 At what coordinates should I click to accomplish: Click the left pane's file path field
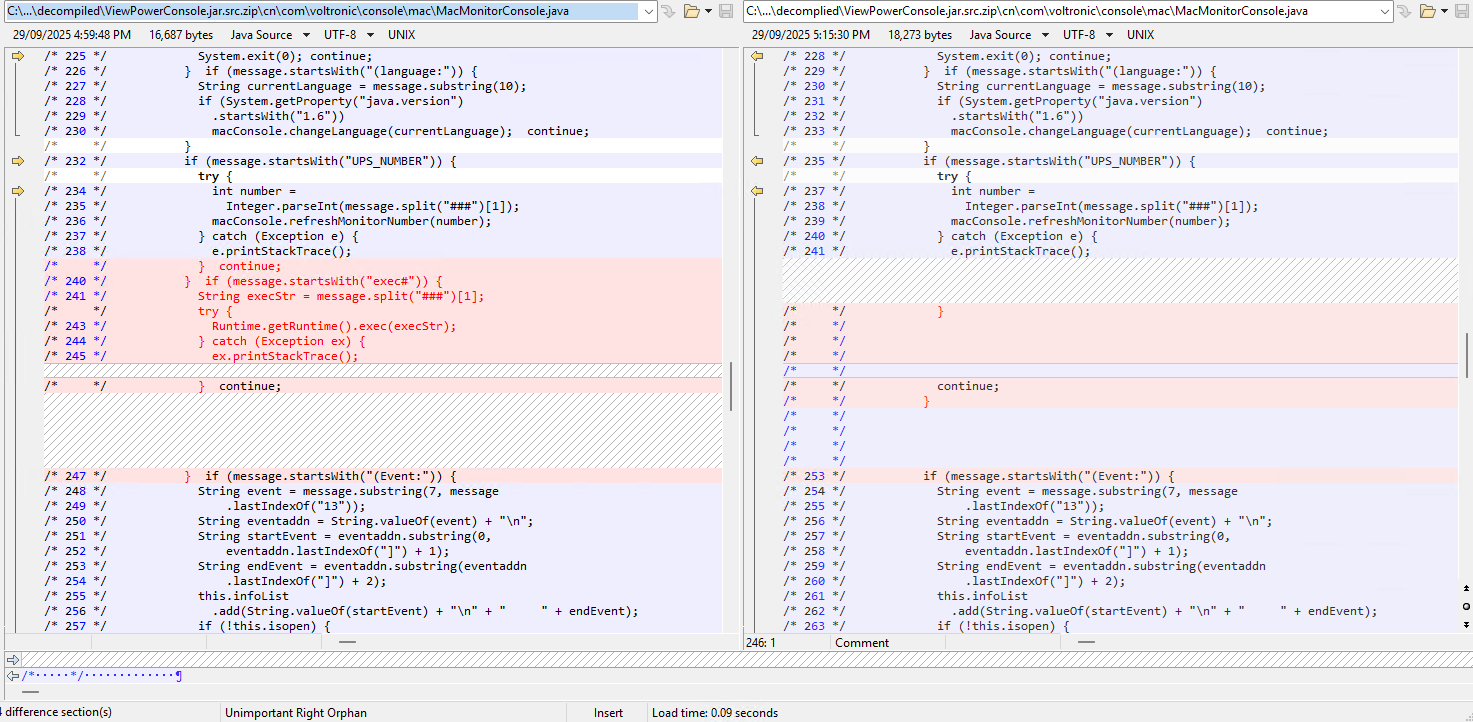click(x=320, y=11)
